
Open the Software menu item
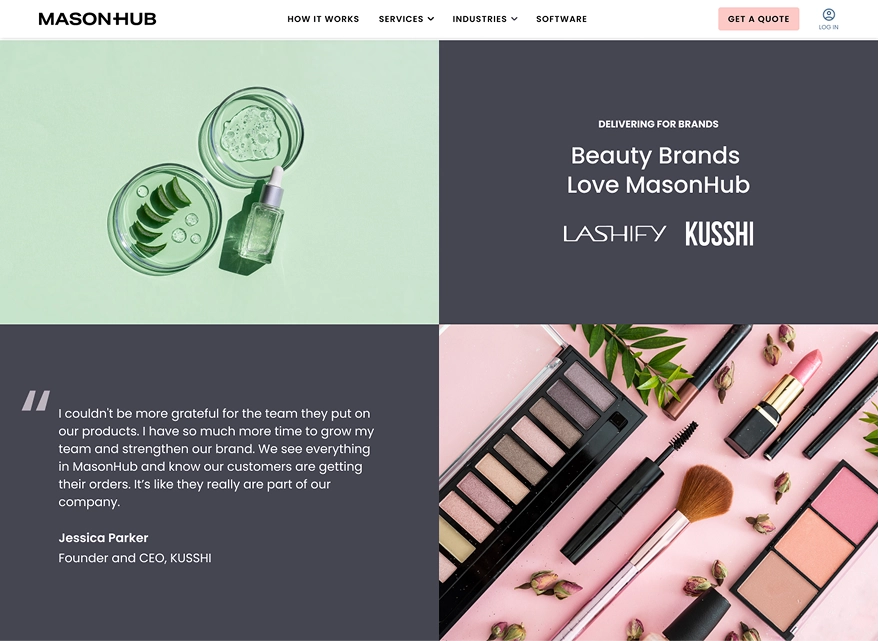(561, 19)
